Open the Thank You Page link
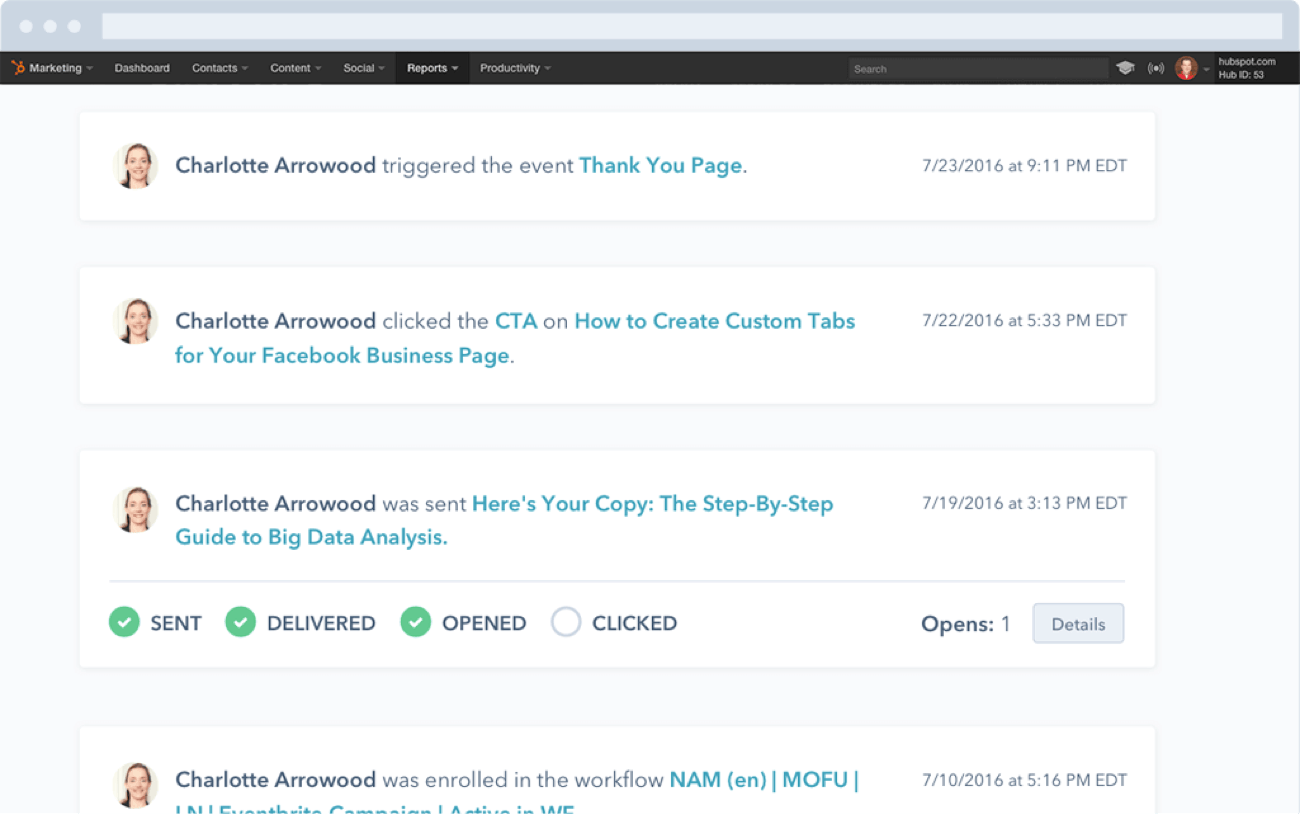 (660, 165)
